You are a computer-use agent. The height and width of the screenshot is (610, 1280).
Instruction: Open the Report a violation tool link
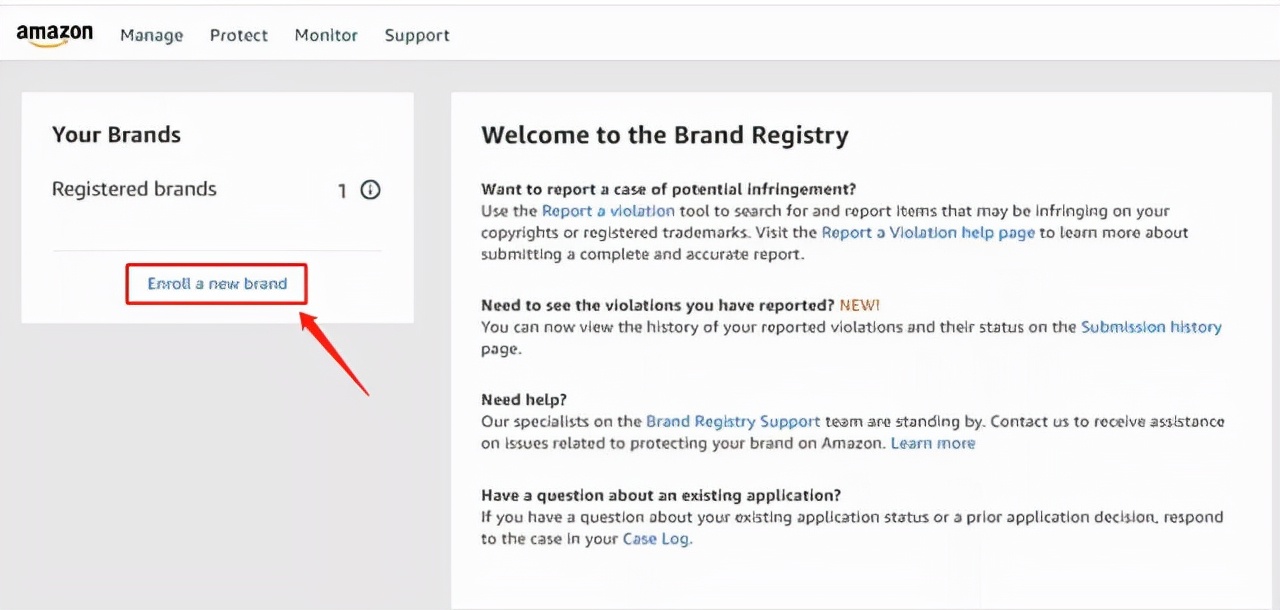(608, 211)
